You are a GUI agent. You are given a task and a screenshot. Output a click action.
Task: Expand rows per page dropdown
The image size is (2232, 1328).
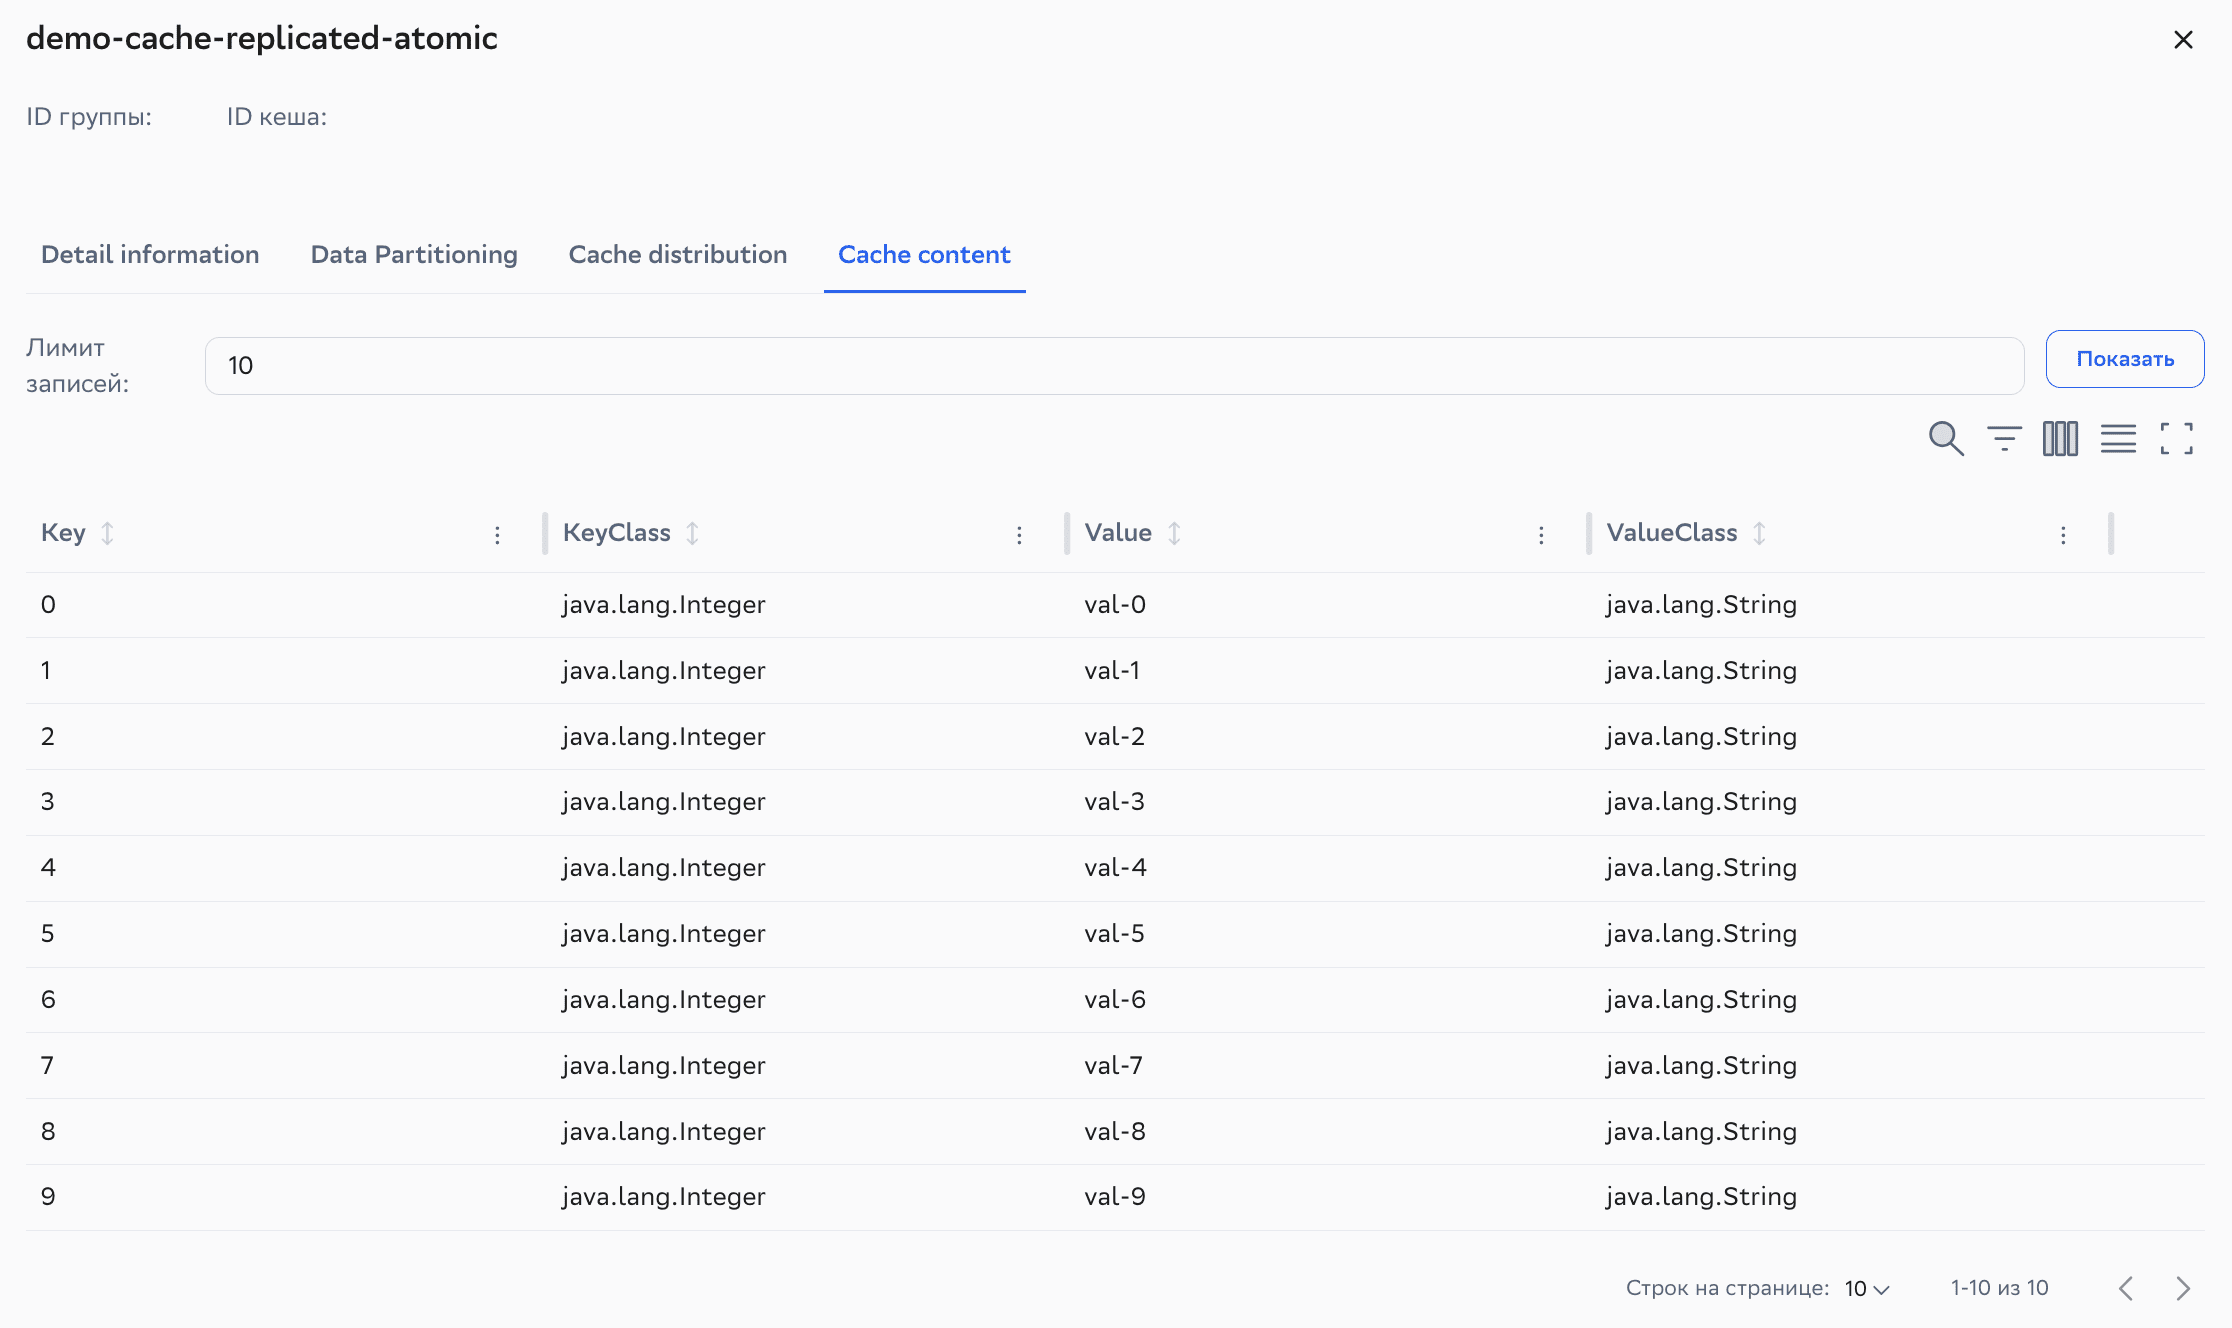1867,1288
